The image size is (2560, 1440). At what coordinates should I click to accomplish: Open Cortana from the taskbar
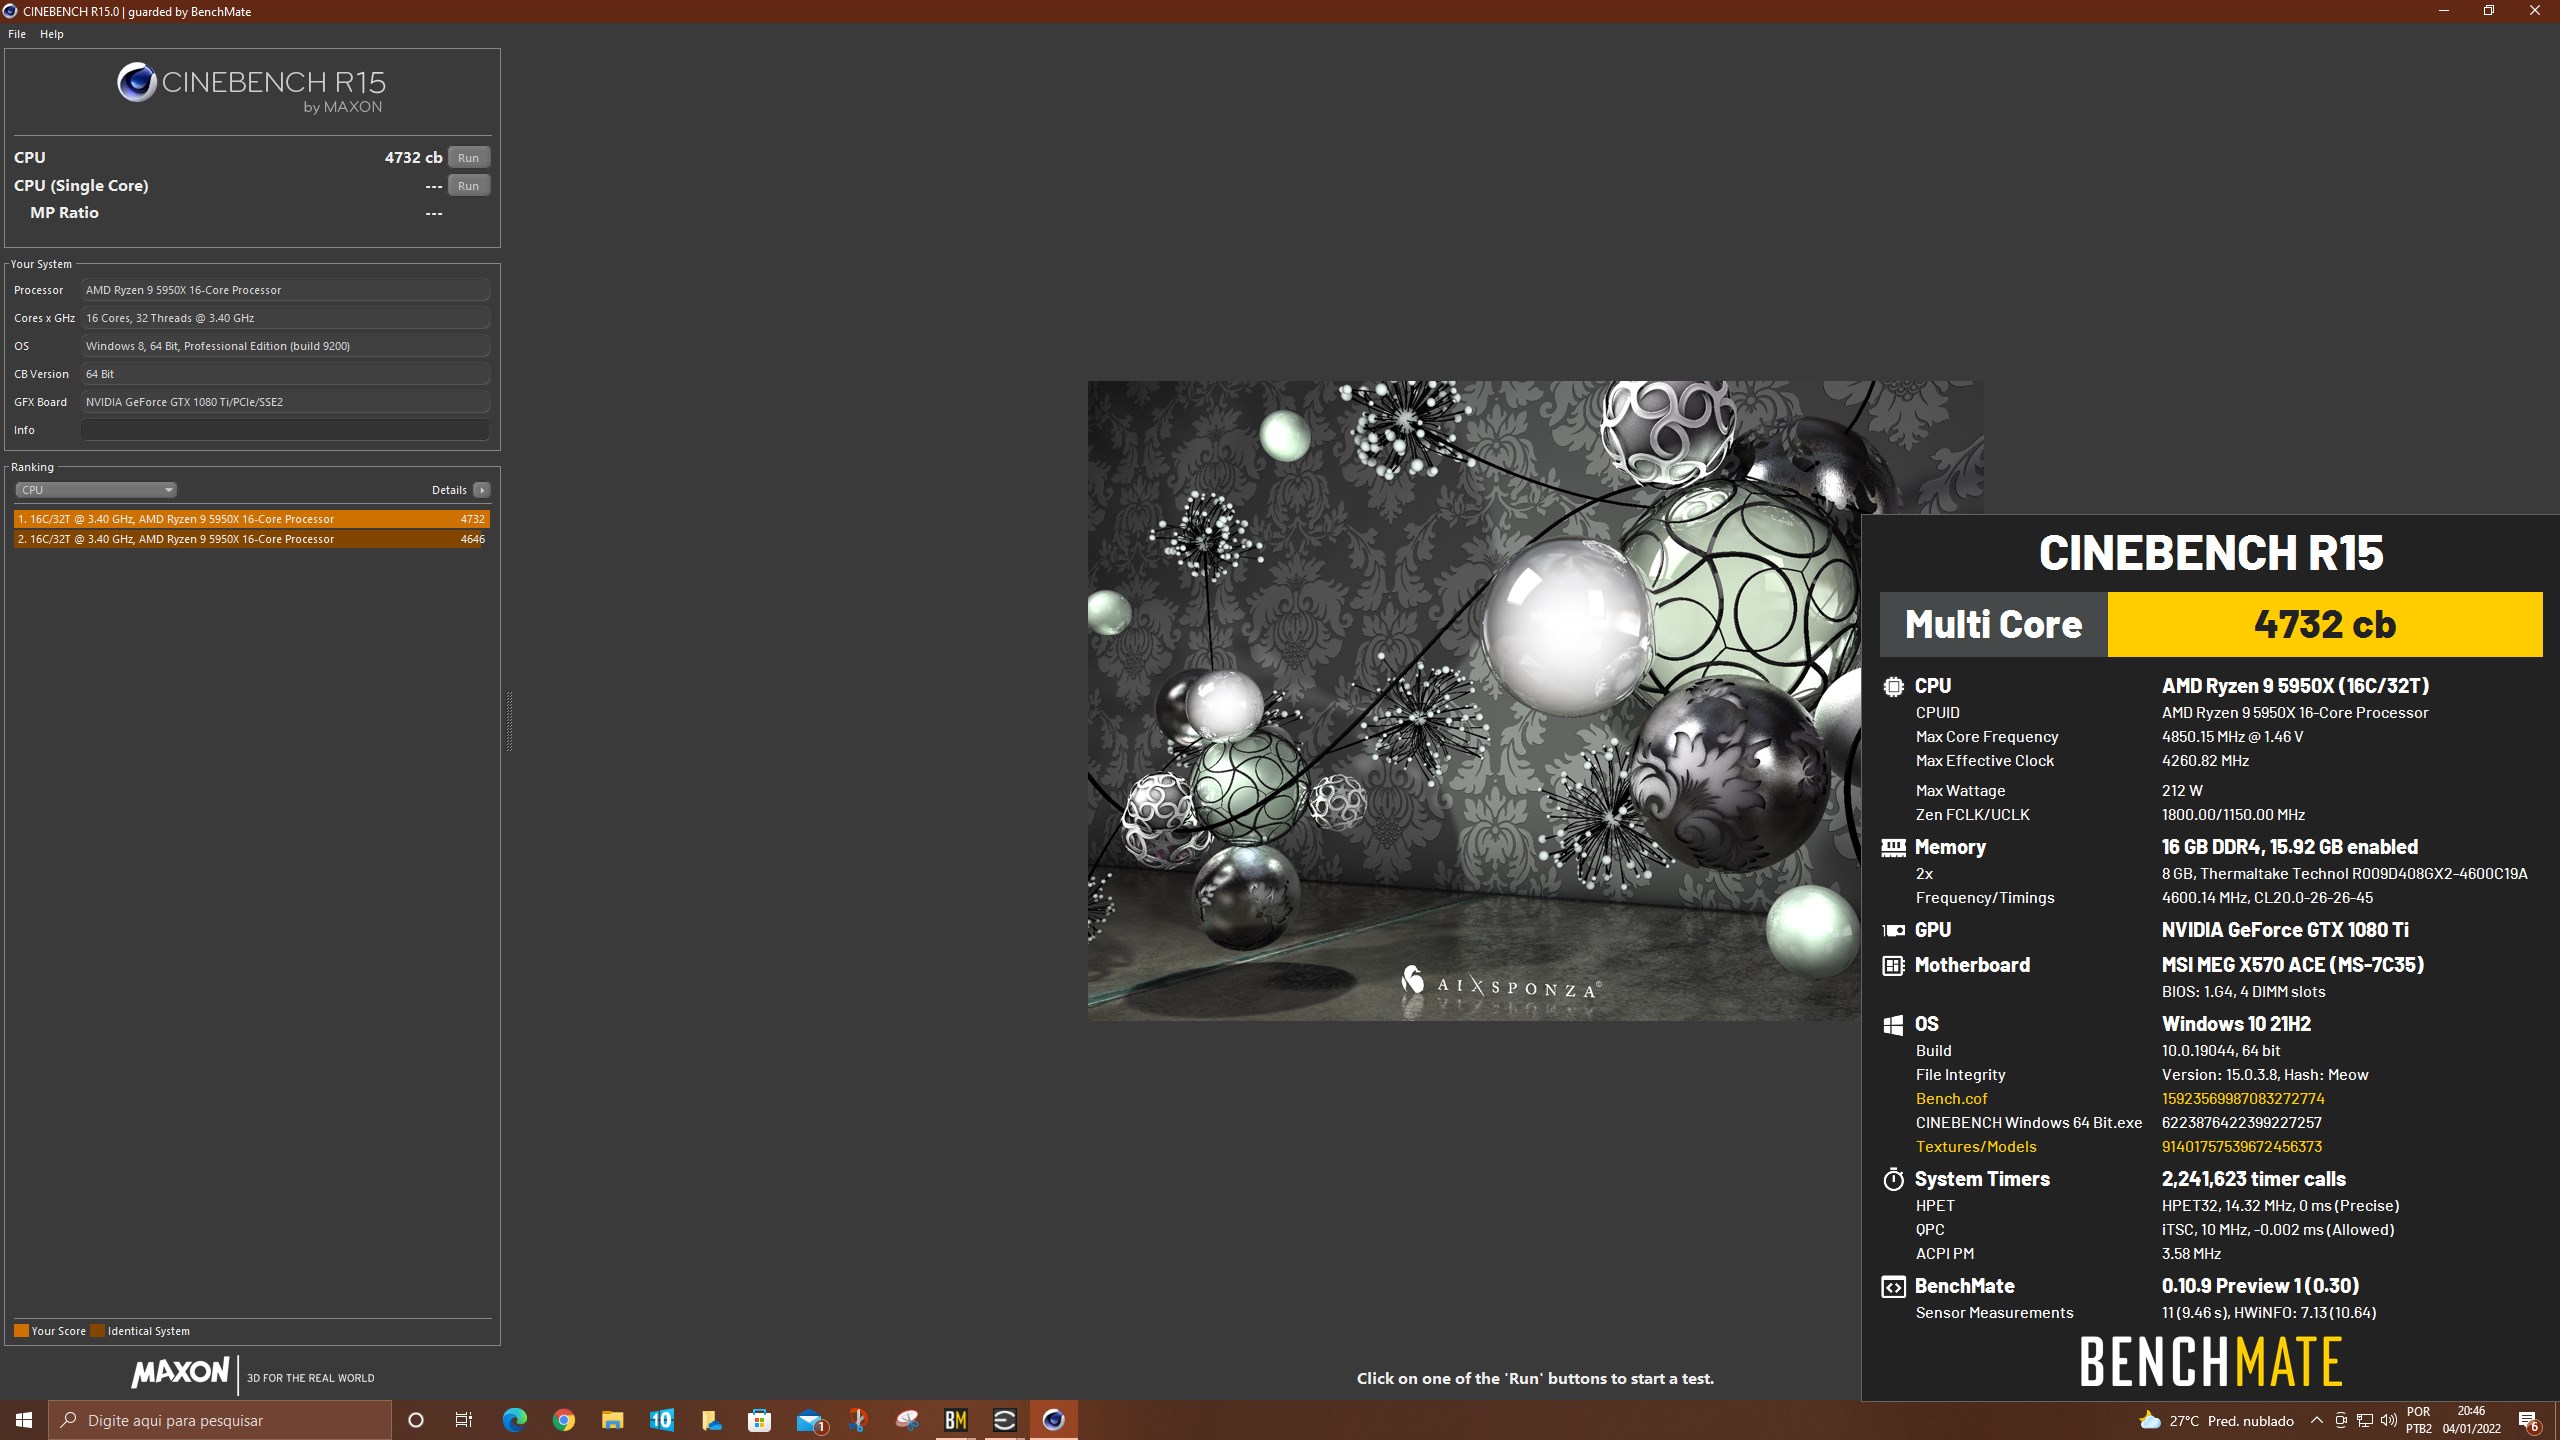point(416,1420)
